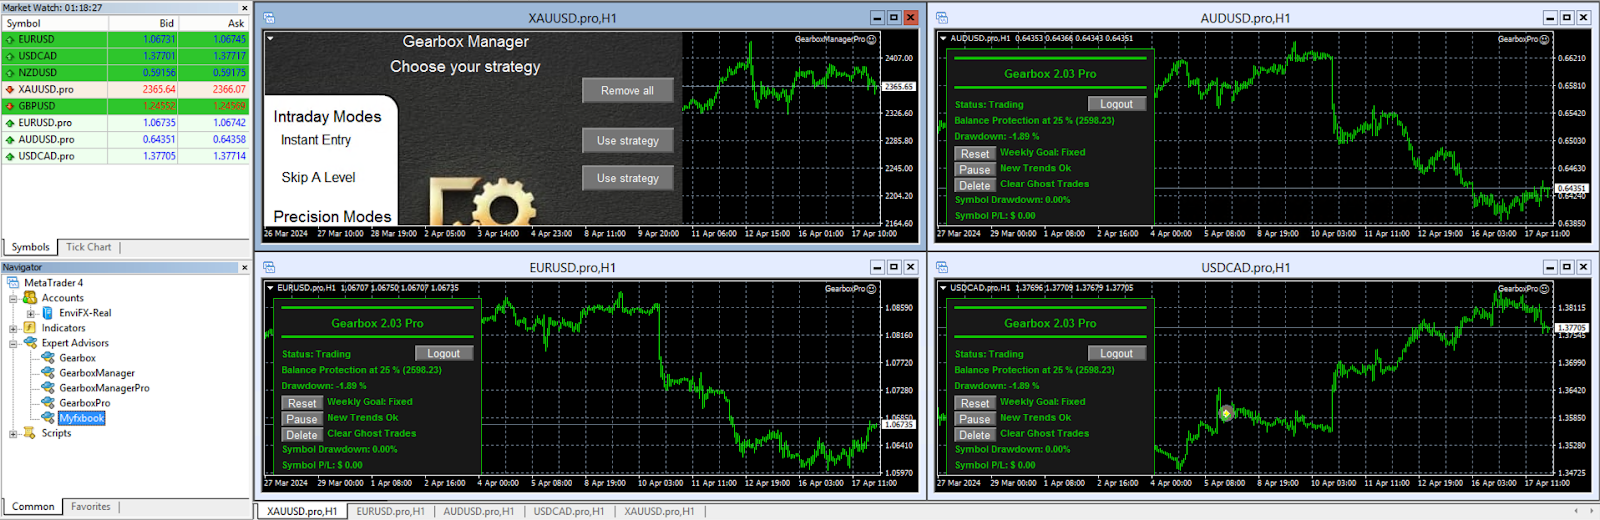Expand the Indicators node in Navigator
The image size is (1600, 520).
click(x=13, y=328)
